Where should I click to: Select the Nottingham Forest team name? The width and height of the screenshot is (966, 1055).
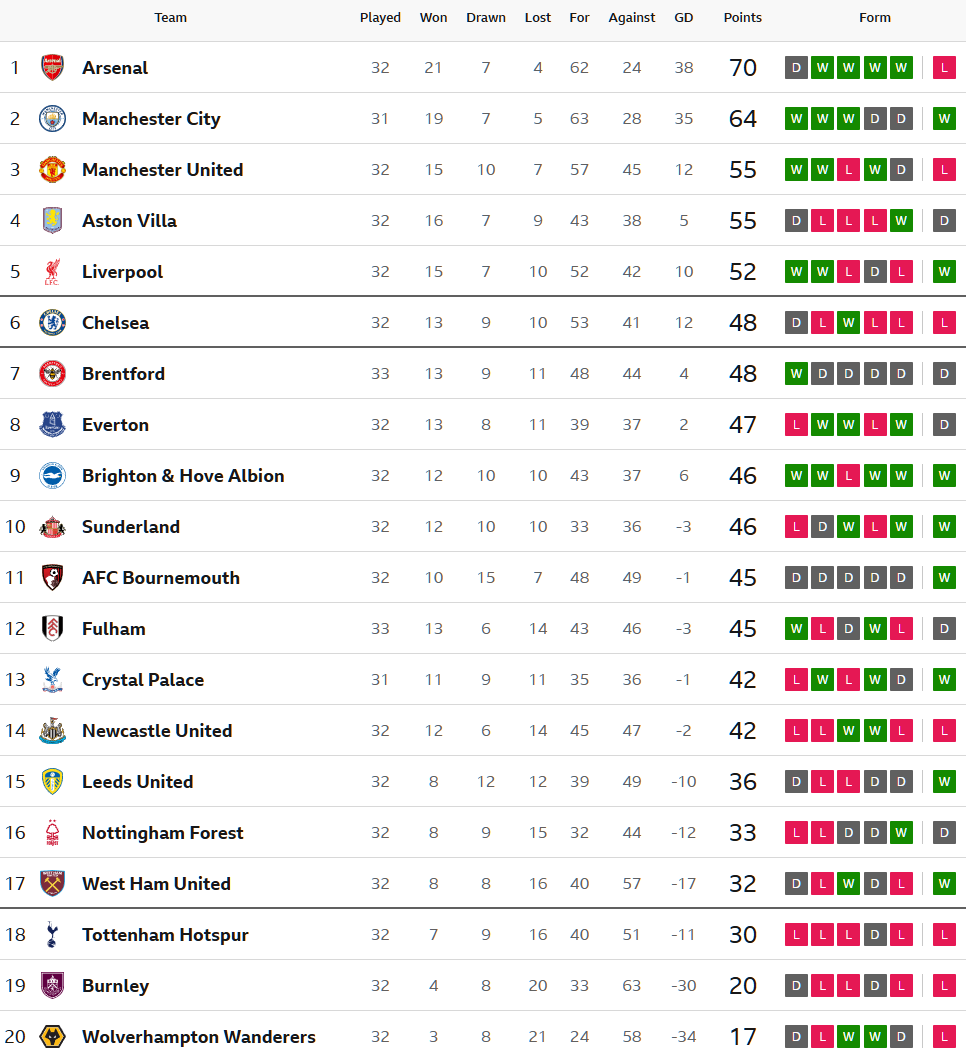point(162,833)
